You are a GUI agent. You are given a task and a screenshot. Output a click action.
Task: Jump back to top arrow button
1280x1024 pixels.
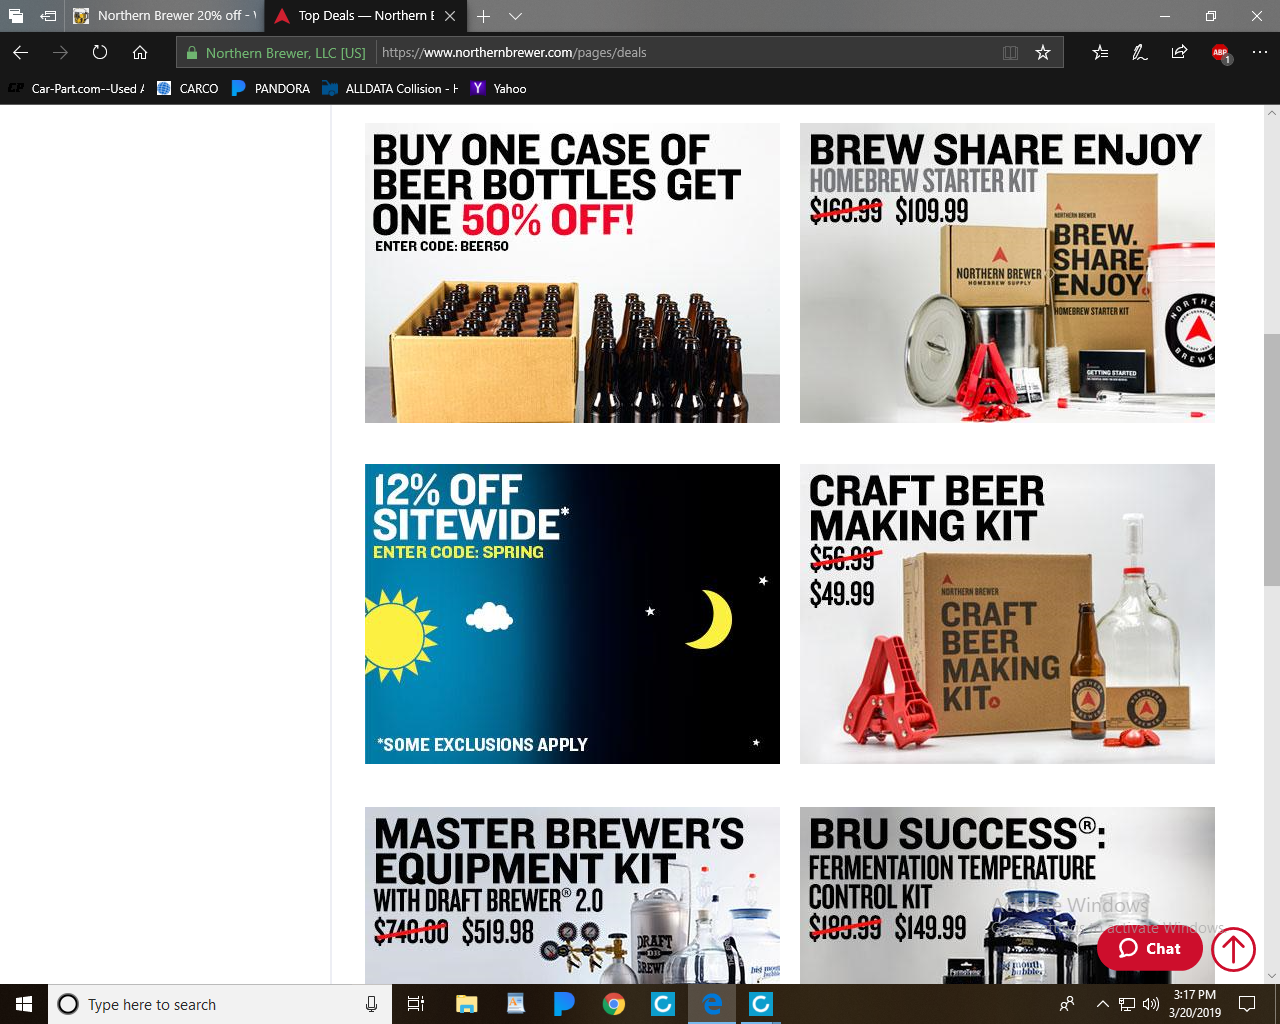coord(1233,949)
